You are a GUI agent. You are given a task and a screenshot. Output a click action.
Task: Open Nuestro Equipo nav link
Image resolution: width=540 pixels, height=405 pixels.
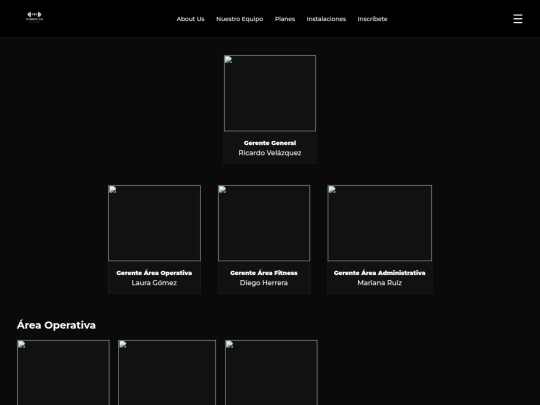click(x=240, y=19)
